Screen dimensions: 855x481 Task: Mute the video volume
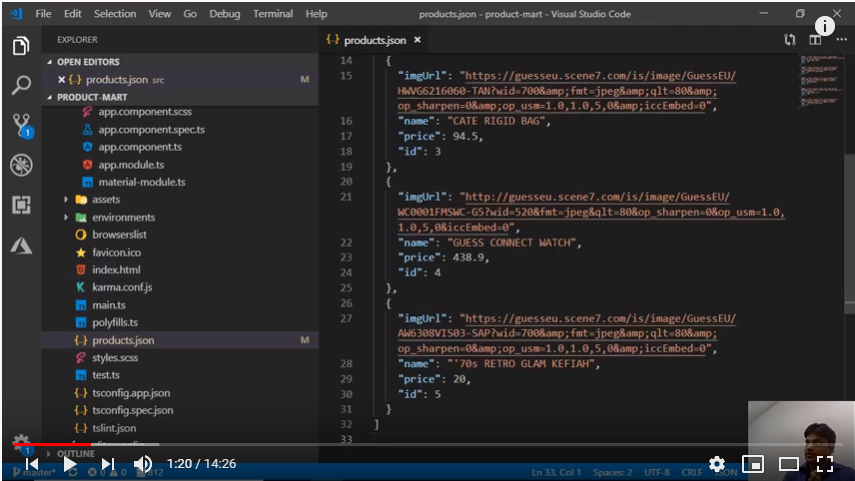click(x=143, y=464)
